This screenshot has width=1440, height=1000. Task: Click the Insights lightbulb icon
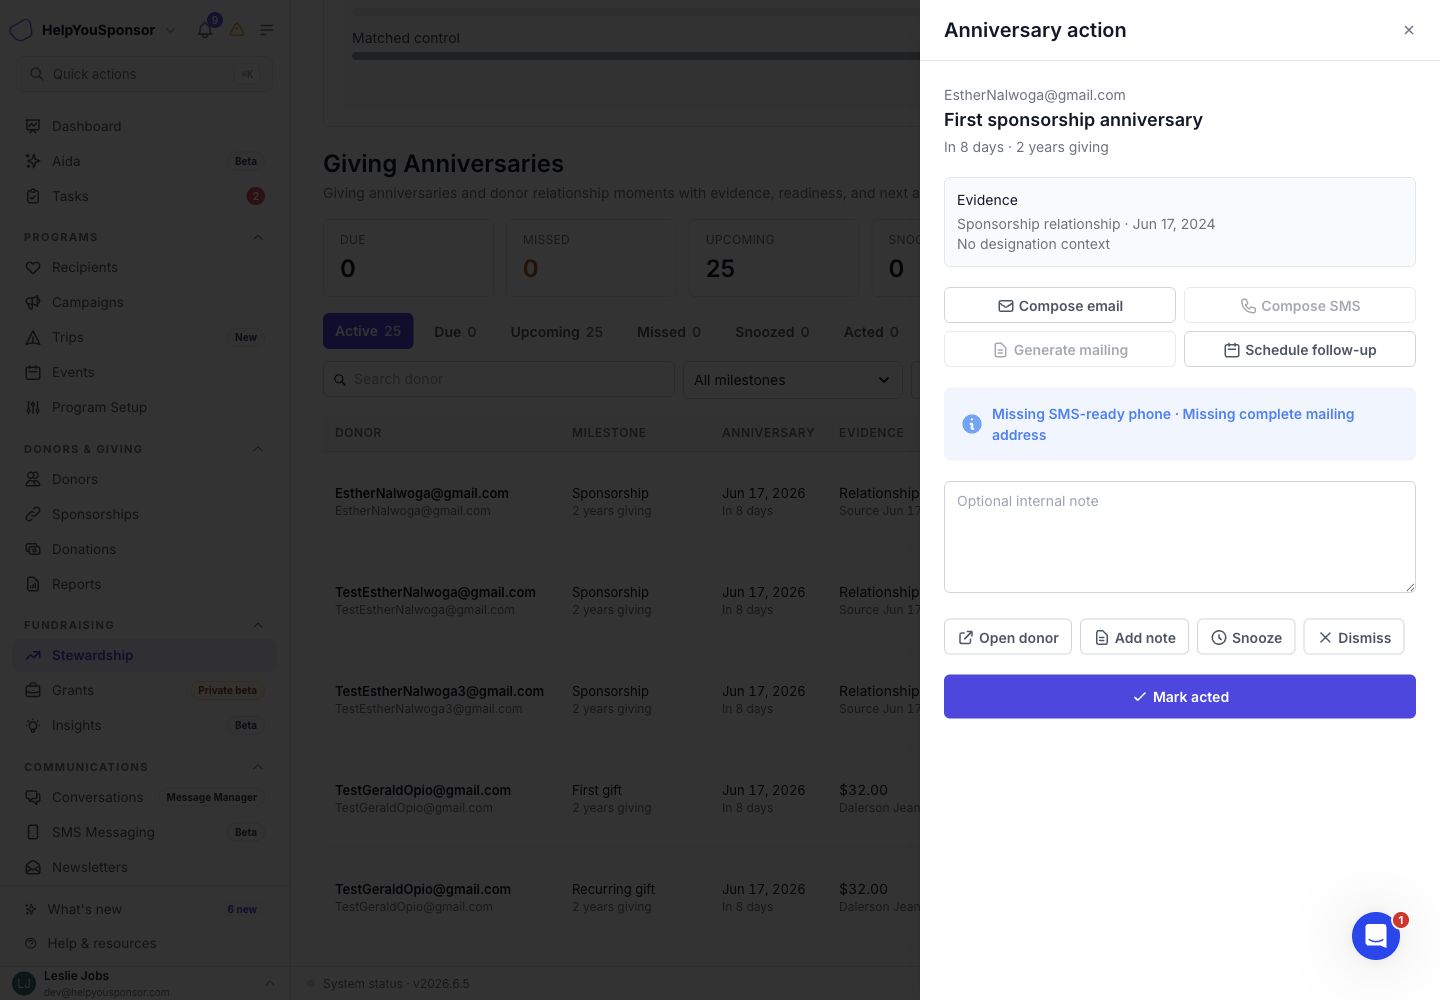33,725
